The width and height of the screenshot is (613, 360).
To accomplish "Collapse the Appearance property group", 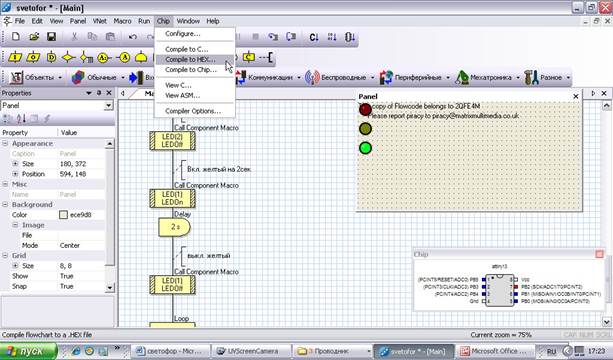I will [x=5, y=143].
